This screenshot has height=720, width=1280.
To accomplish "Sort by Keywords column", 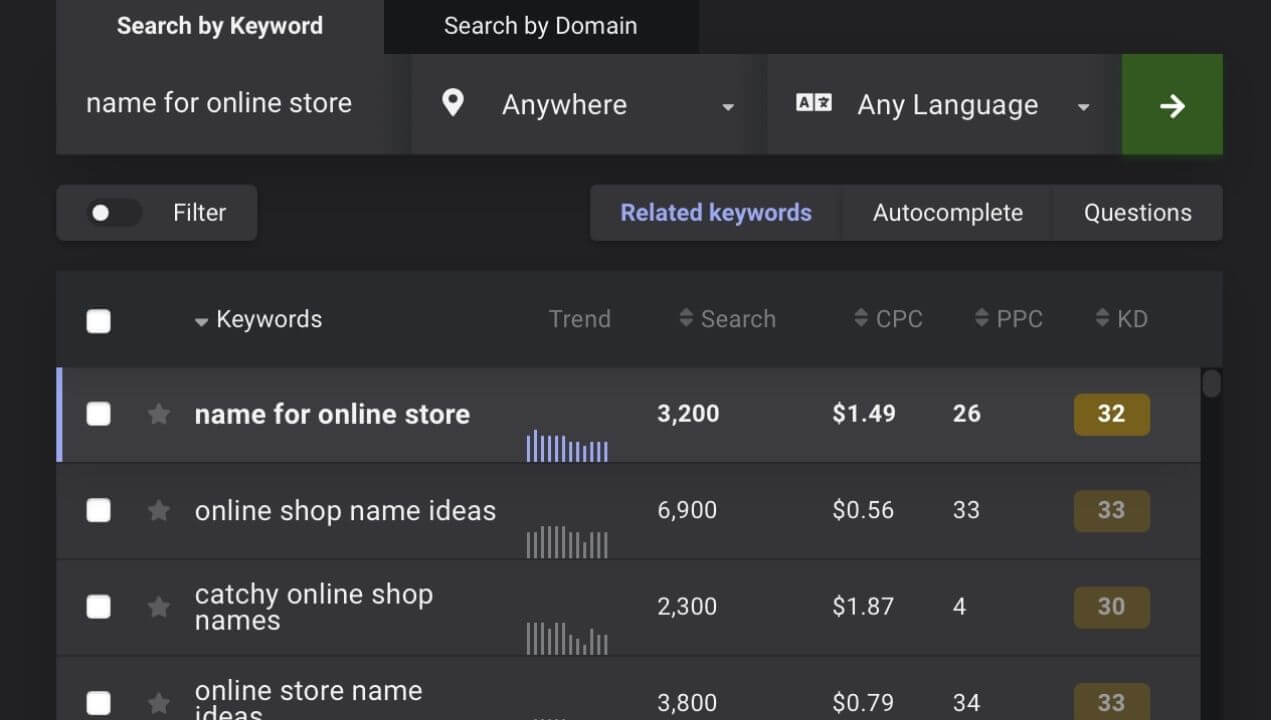I will 258,320.
